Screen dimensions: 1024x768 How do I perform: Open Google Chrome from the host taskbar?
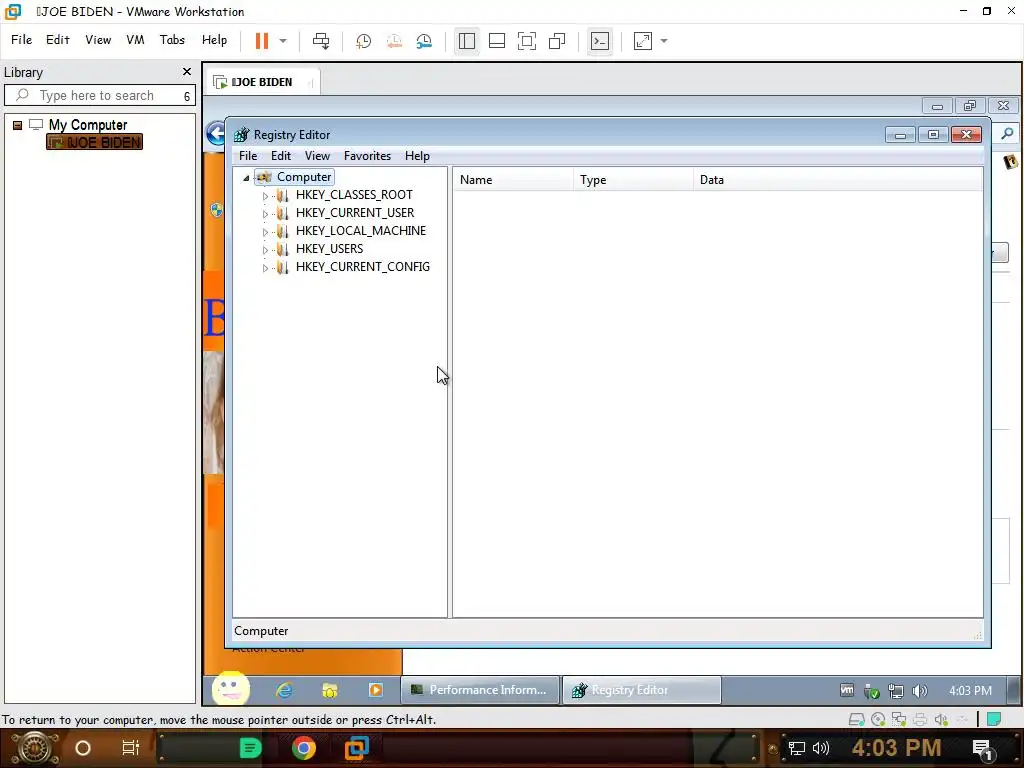pyautogui.click(x=303, y=748)
